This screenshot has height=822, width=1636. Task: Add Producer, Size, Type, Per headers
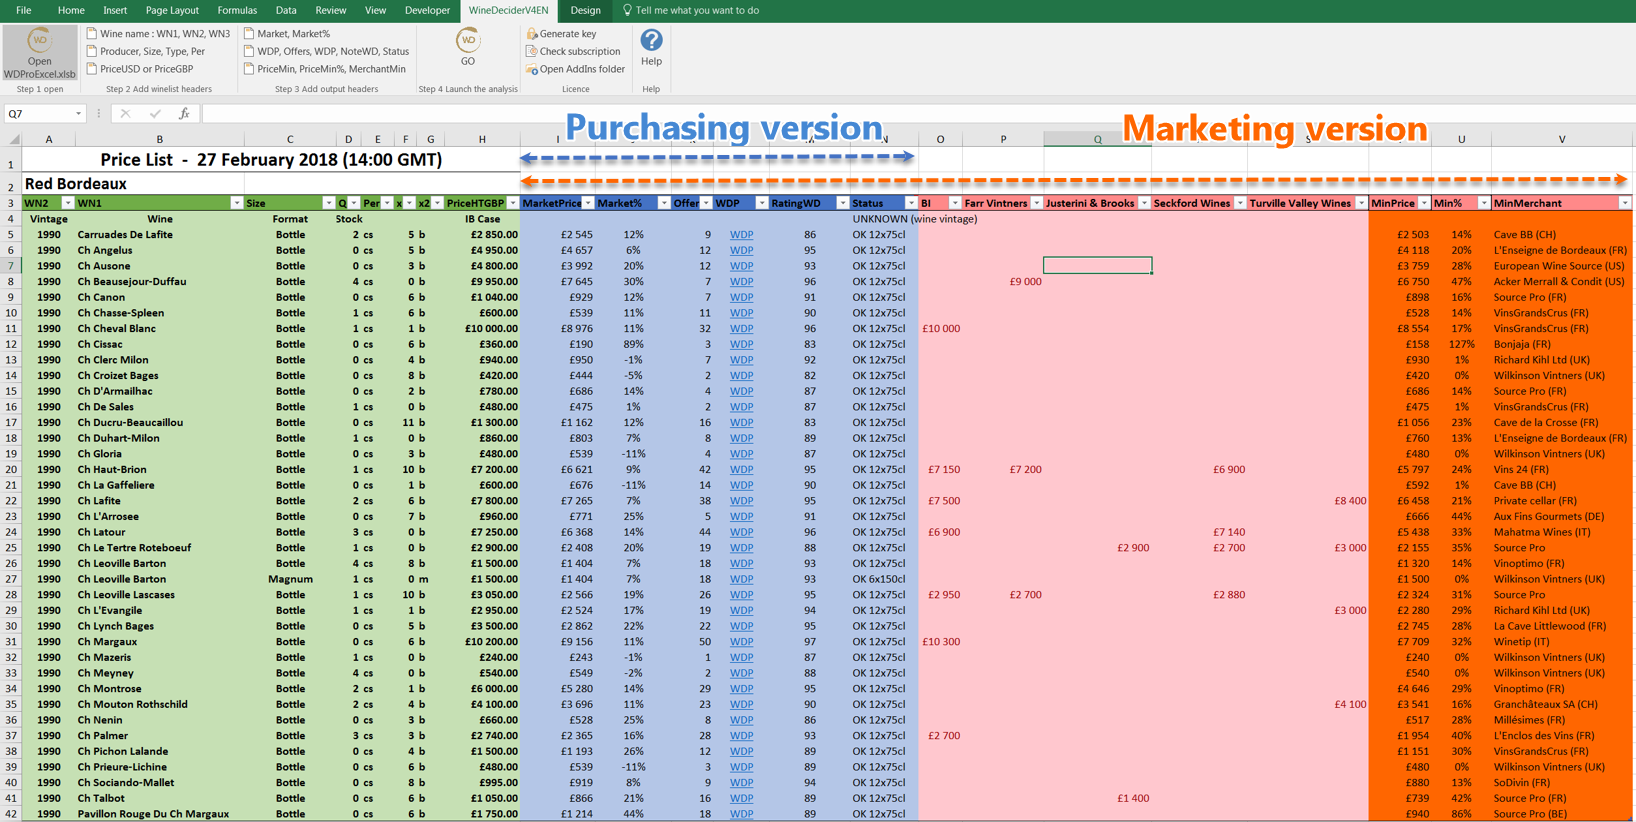point(146,52)
